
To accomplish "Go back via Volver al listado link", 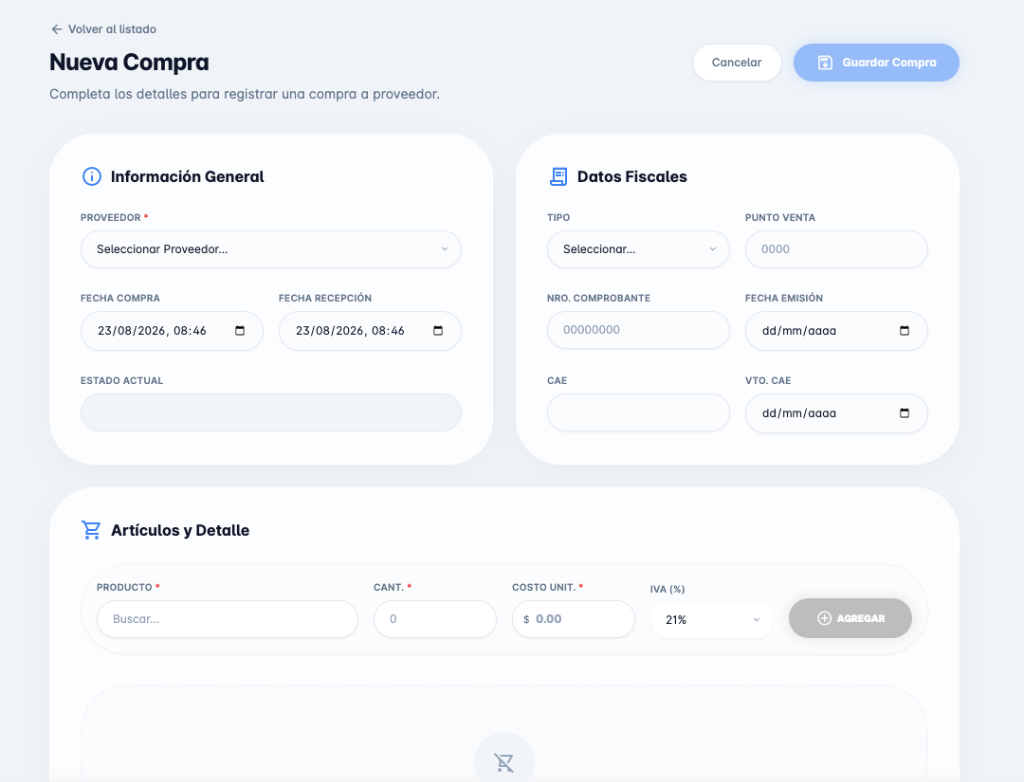I will click(x=104, y=29).
